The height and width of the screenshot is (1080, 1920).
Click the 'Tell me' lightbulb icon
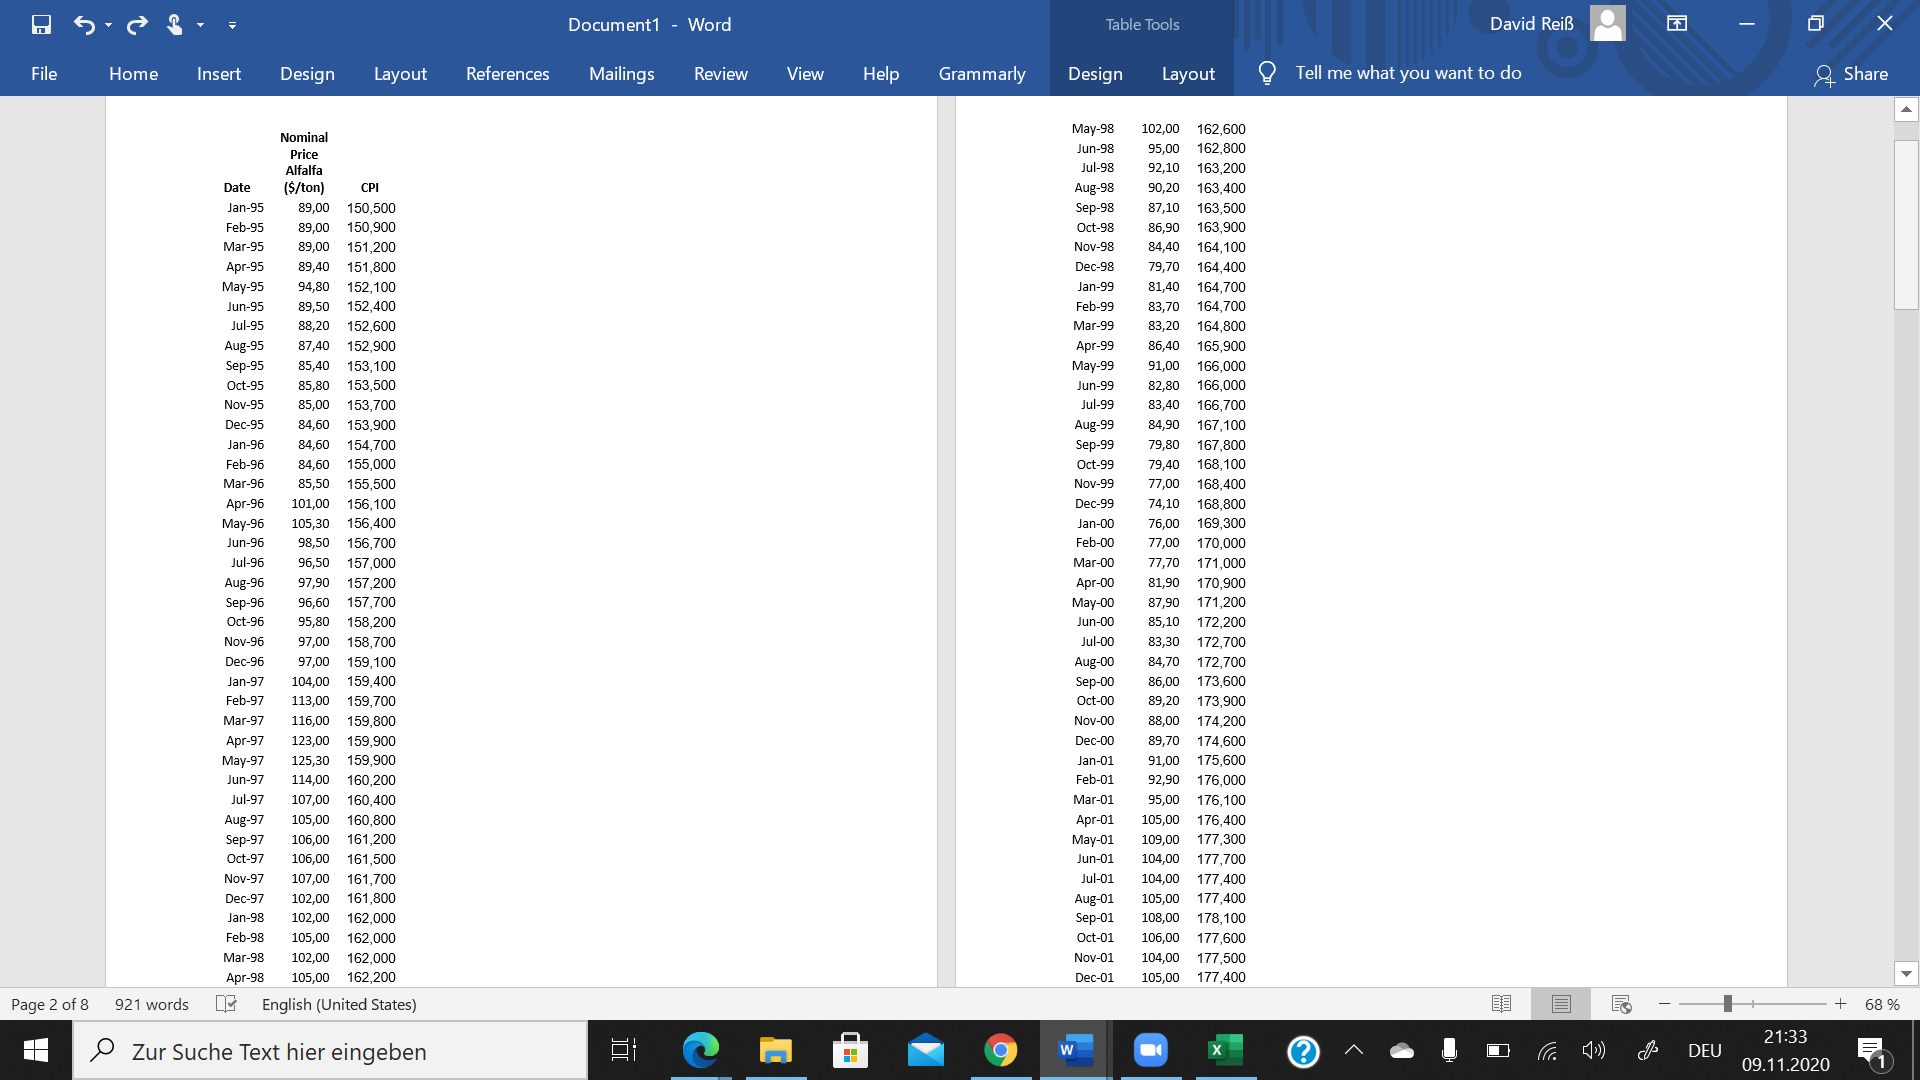(1267, 72)
